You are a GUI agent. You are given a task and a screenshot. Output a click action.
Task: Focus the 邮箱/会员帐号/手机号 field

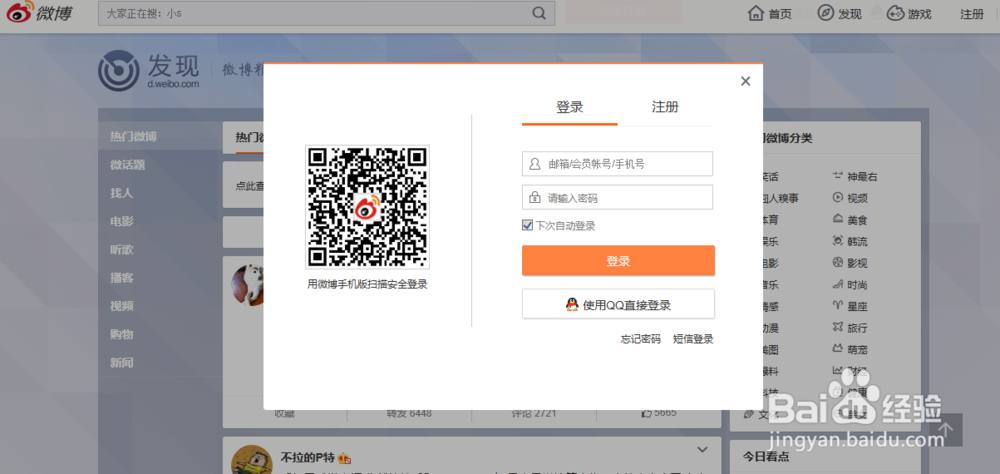(x=617, y=164)
